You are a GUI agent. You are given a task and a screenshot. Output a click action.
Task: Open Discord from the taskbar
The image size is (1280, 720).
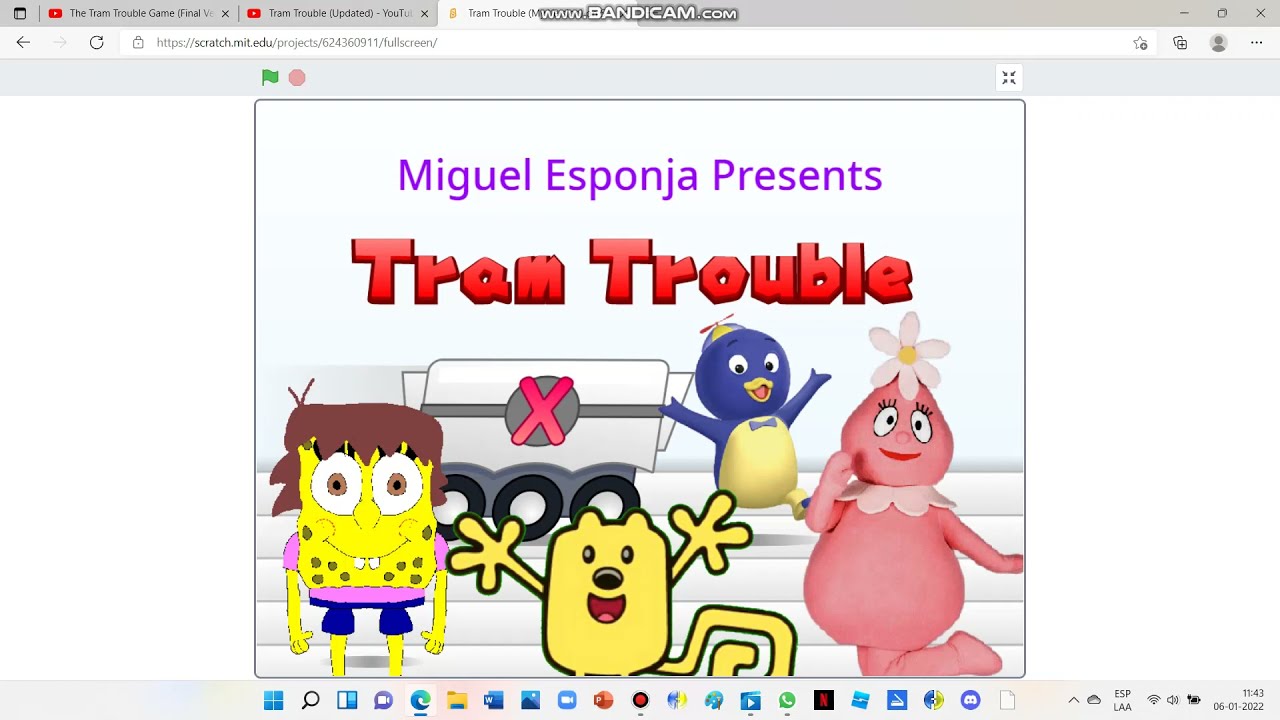(x=970, y=700)
